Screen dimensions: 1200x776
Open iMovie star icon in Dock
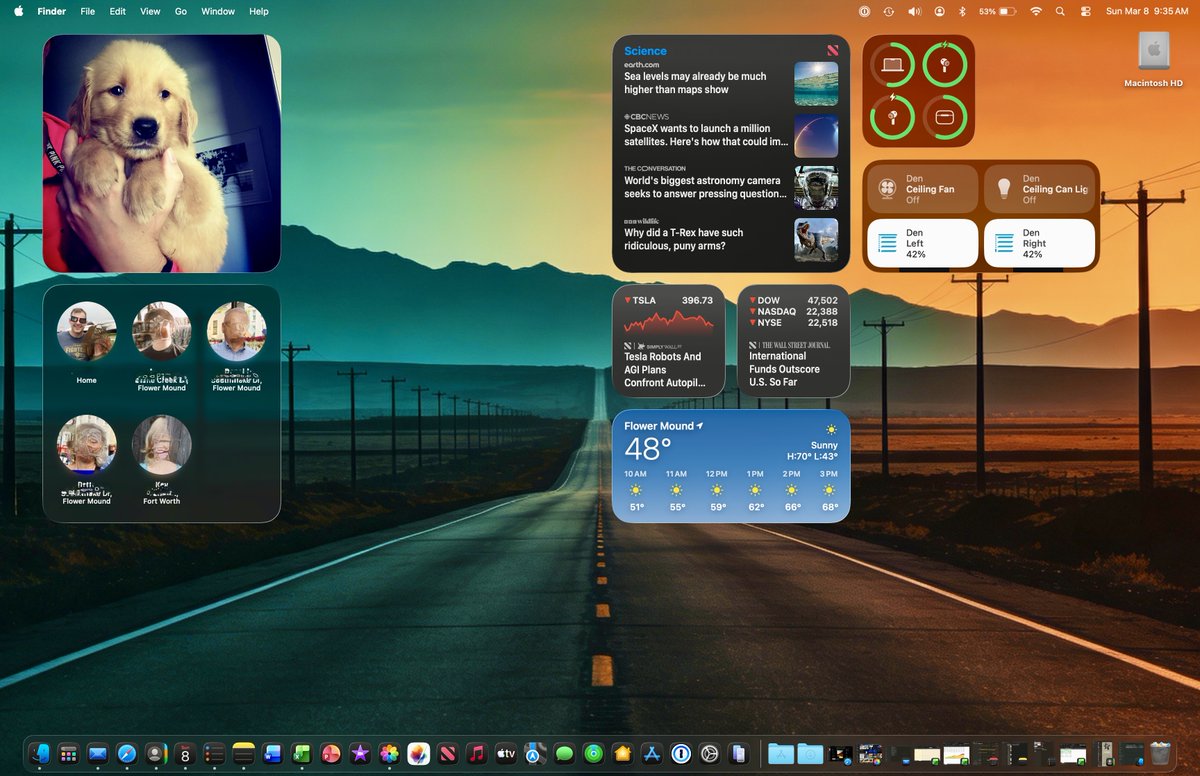pyautogui.click(x=360, y=754)
